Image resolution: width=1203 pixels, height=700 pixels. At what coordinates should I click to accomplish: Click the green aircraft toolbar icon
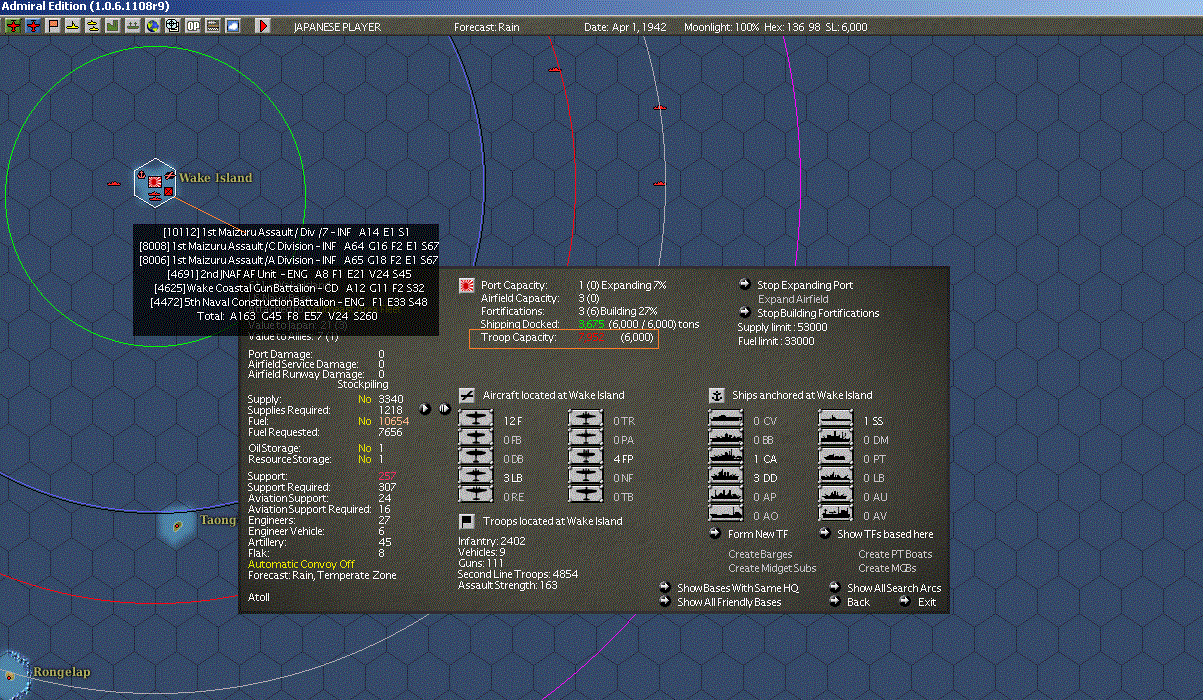click(13, 25)
